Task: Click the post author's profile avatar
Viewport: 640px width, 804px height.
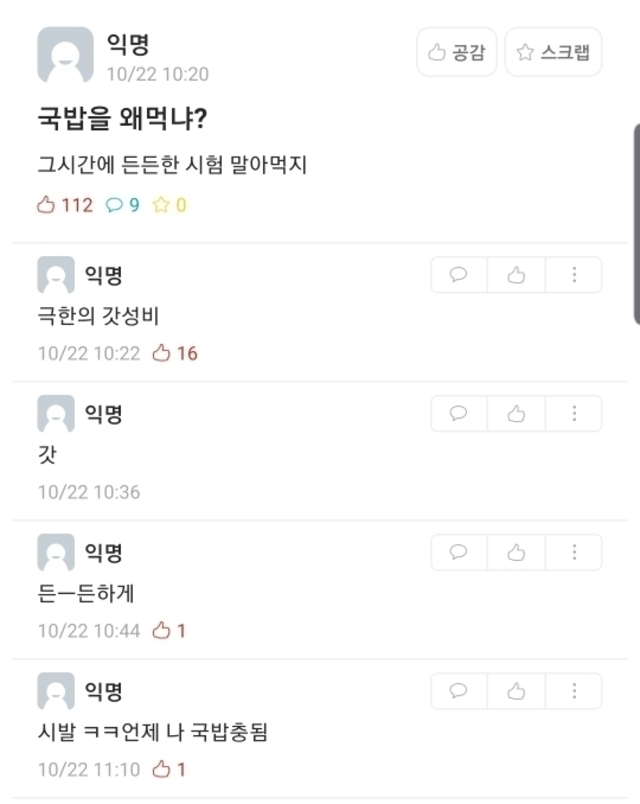Action: (x=66, y=55)
